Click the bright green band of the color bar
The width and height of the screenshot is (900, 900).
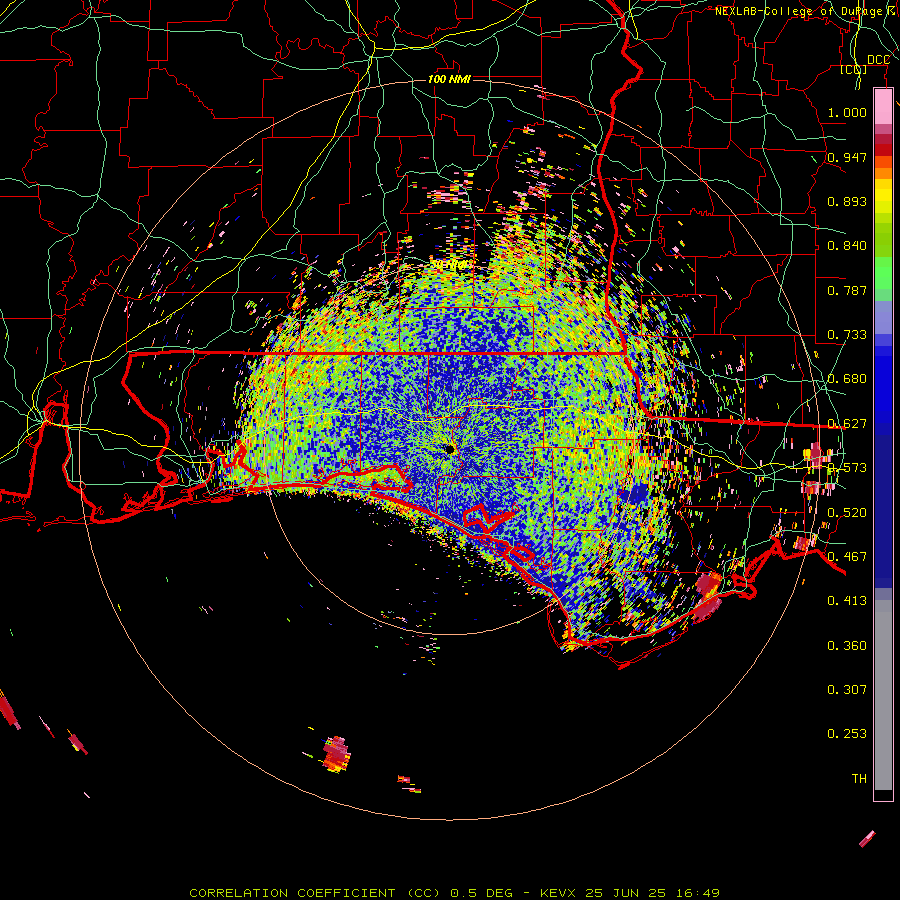click(x=883, y=273)
